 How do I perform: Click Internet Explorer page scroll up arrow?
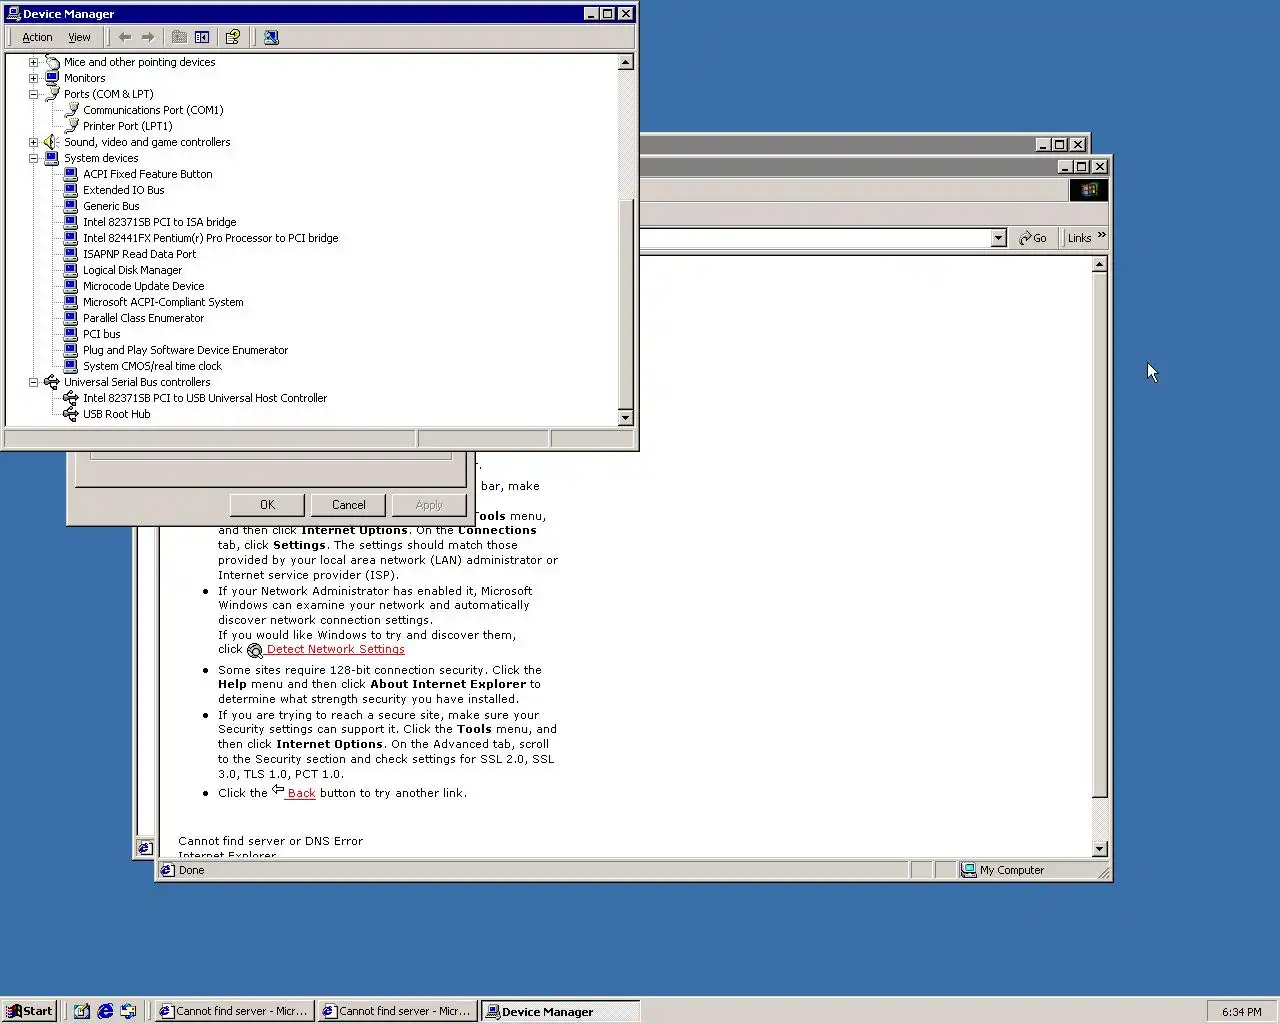coord(1100,265)
